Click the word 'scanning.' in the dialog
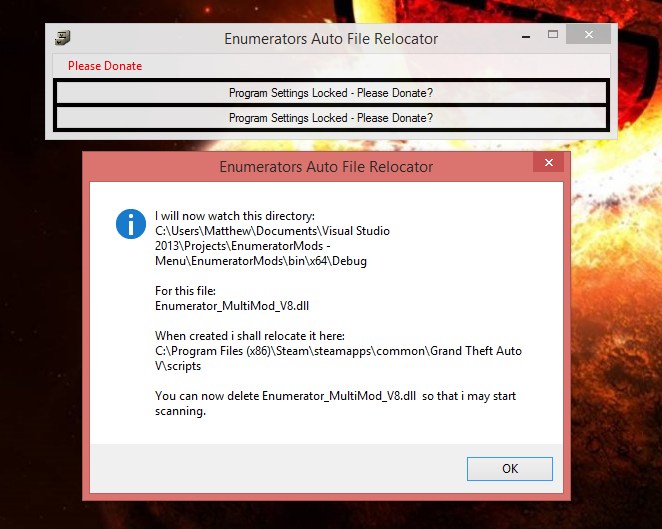Viewport: 662px width, 529px height. (180, 411)
